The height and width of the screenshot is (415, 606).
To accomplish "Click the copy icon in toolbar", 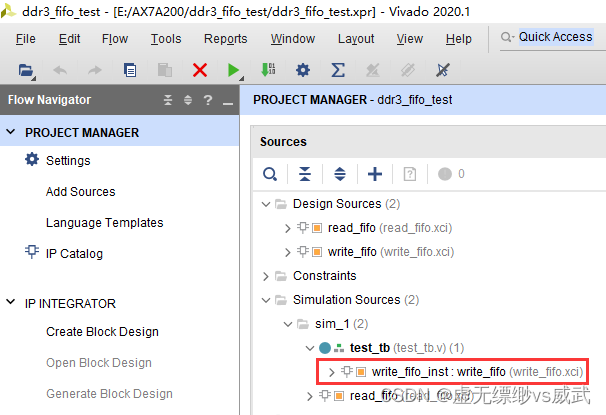I will [130, 70].
